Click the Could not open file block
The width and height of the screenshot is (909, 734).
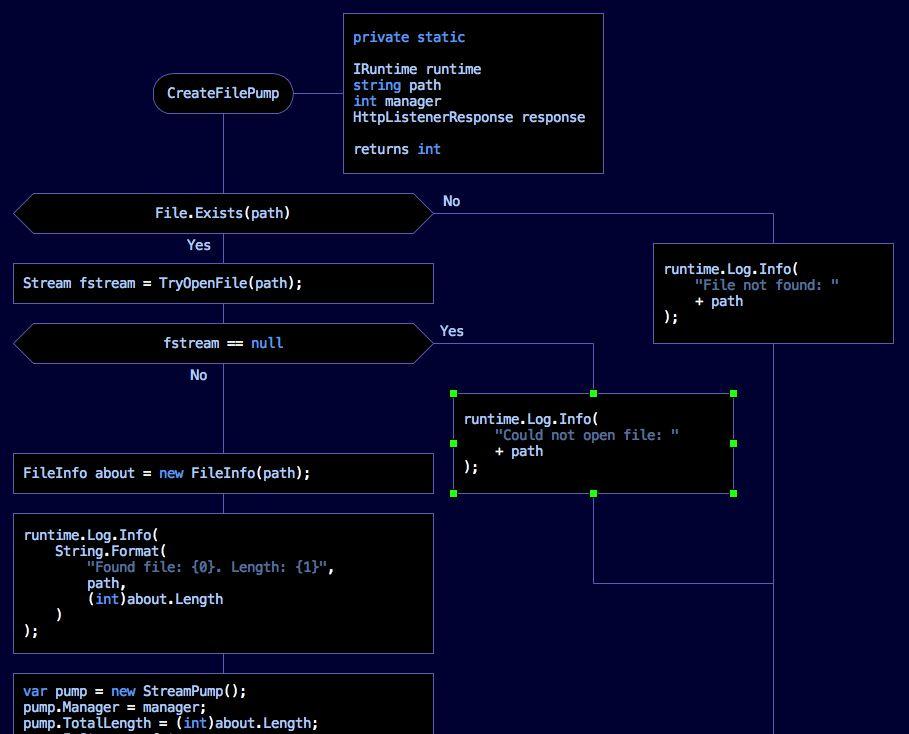pos(593,444)
